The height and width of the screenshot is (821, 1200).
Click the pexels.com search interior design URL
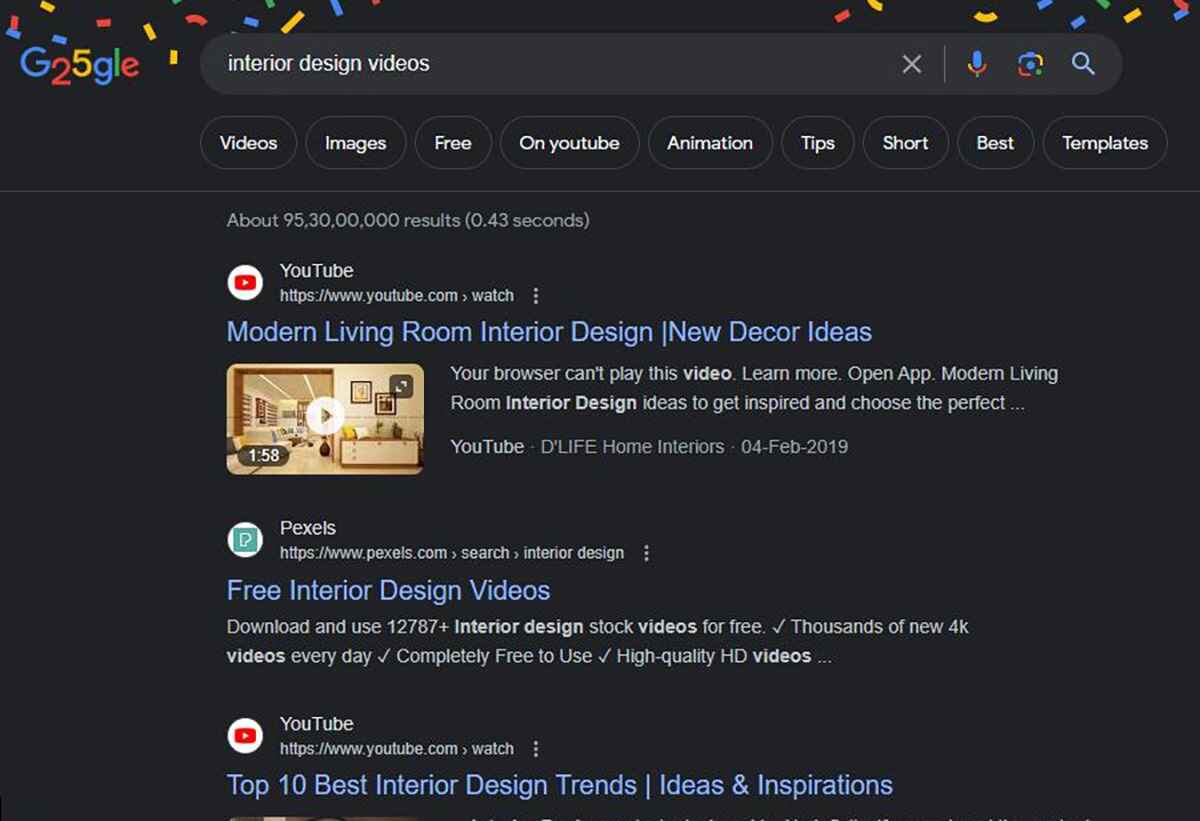click(452, 553)
